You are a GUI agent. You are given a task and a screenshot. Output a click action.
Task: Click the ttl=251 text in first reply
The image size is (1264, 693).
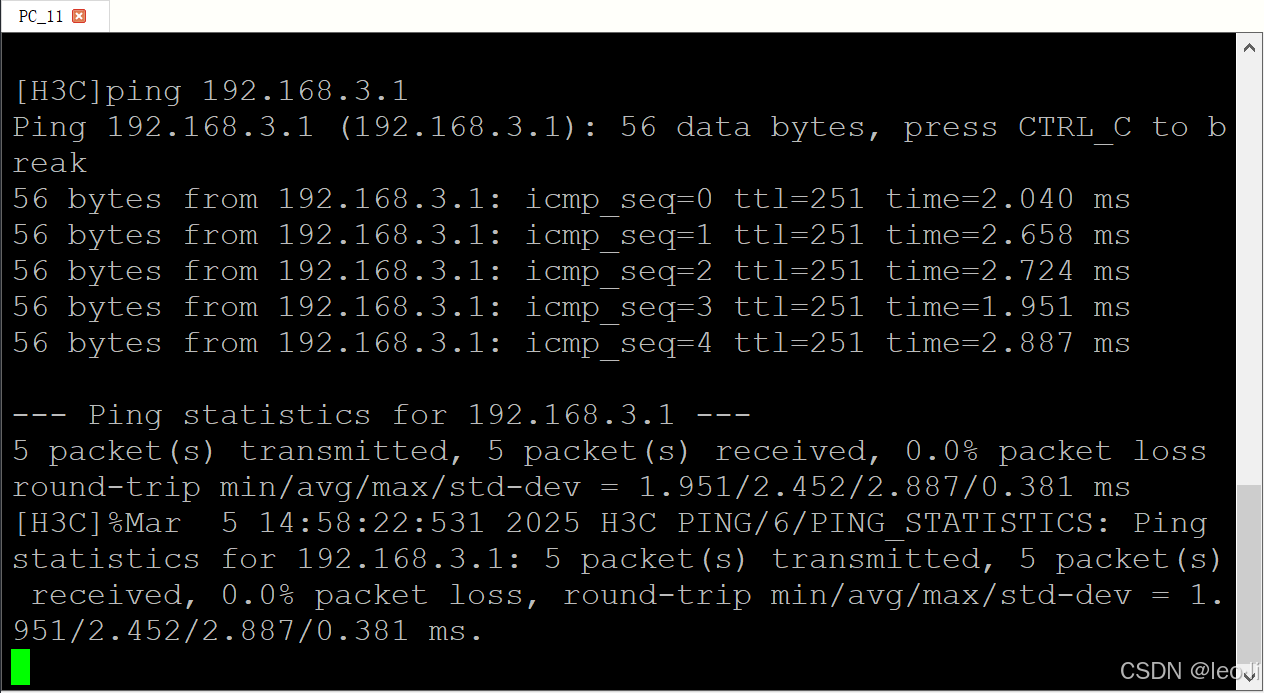pos(800,198)
